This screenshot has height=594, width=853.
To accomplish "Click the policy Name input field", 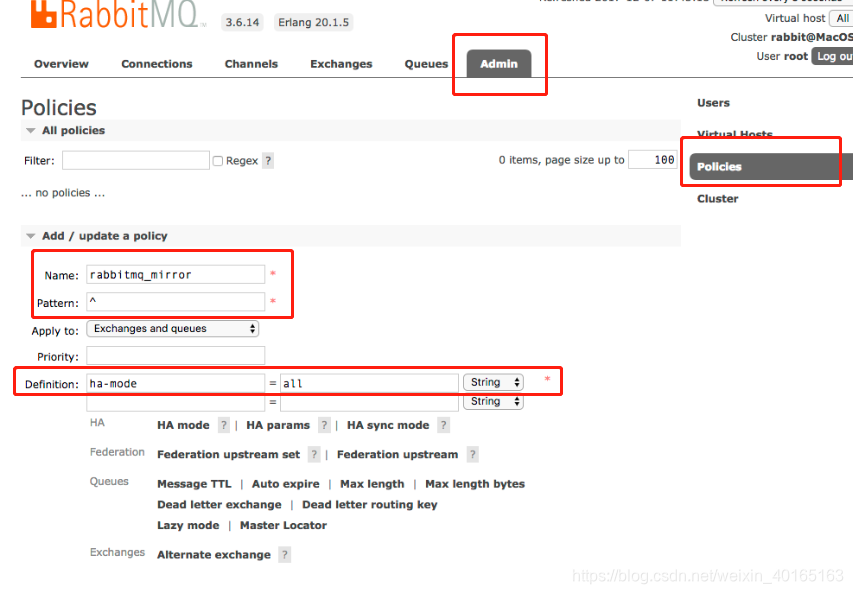I will point(175,274).
